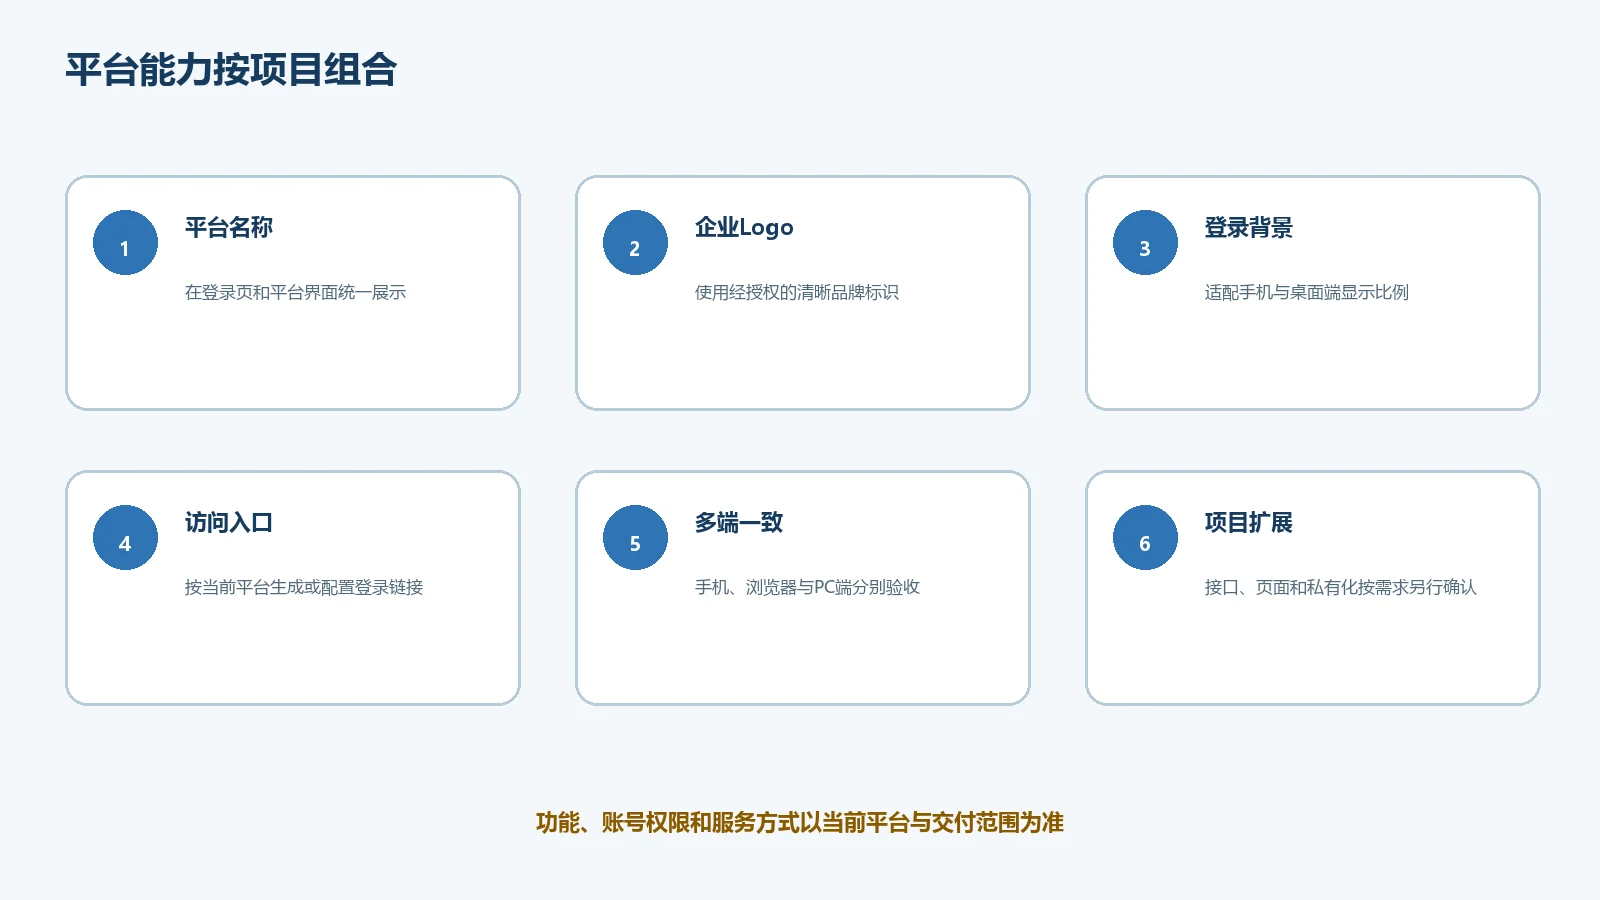Click the number 1 circle badge
Screen dimensions: 1600x900
click(125, 242)
